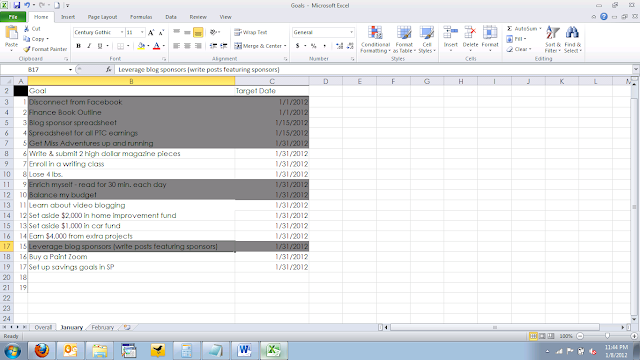
Task: Click the AutoSum sigma icon
Action: [x=509, y=29]
